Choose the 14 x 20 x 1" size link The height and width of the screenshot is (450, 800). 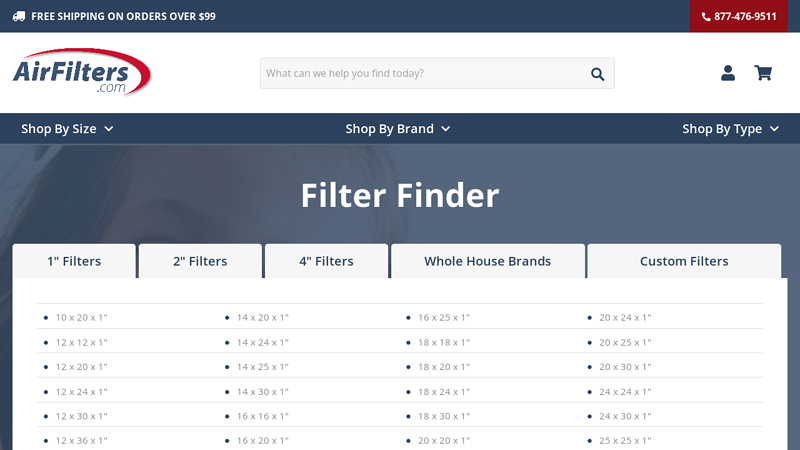click(x=263, y=317)
